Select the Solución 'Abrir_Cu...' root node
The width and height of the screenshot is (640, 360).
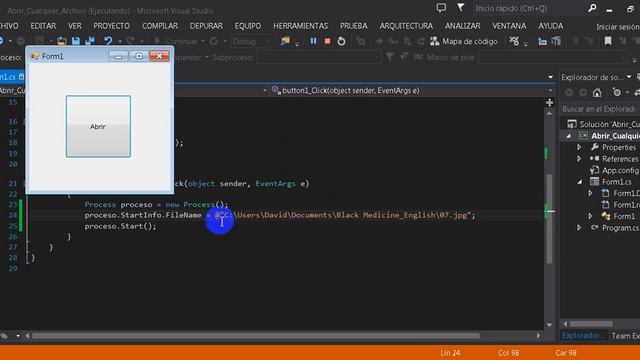tap(609, 124)
